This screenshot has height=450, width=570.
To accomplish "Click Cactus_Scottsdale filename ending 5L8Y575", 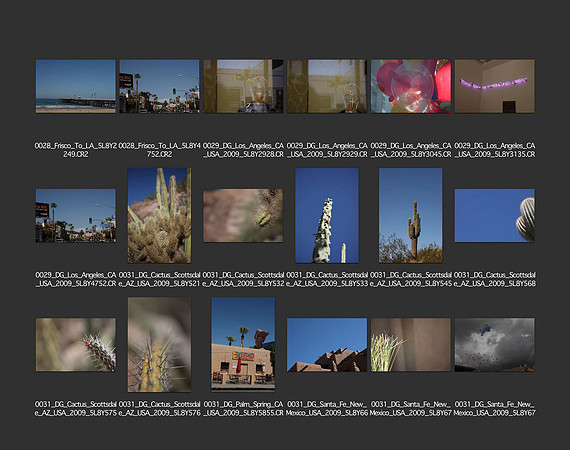I will coord(76,408).
